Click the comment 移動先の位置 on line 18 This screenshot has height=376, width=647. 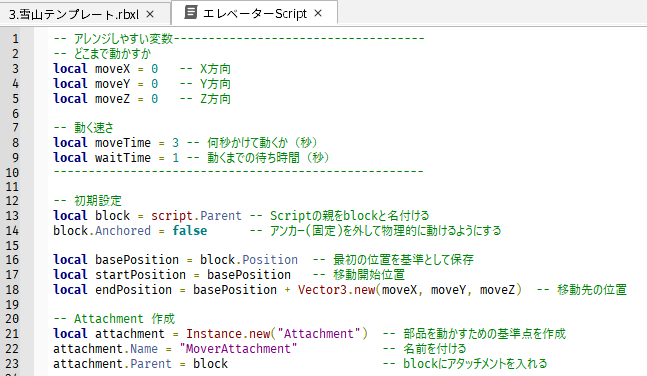click(x=592, y=290)
